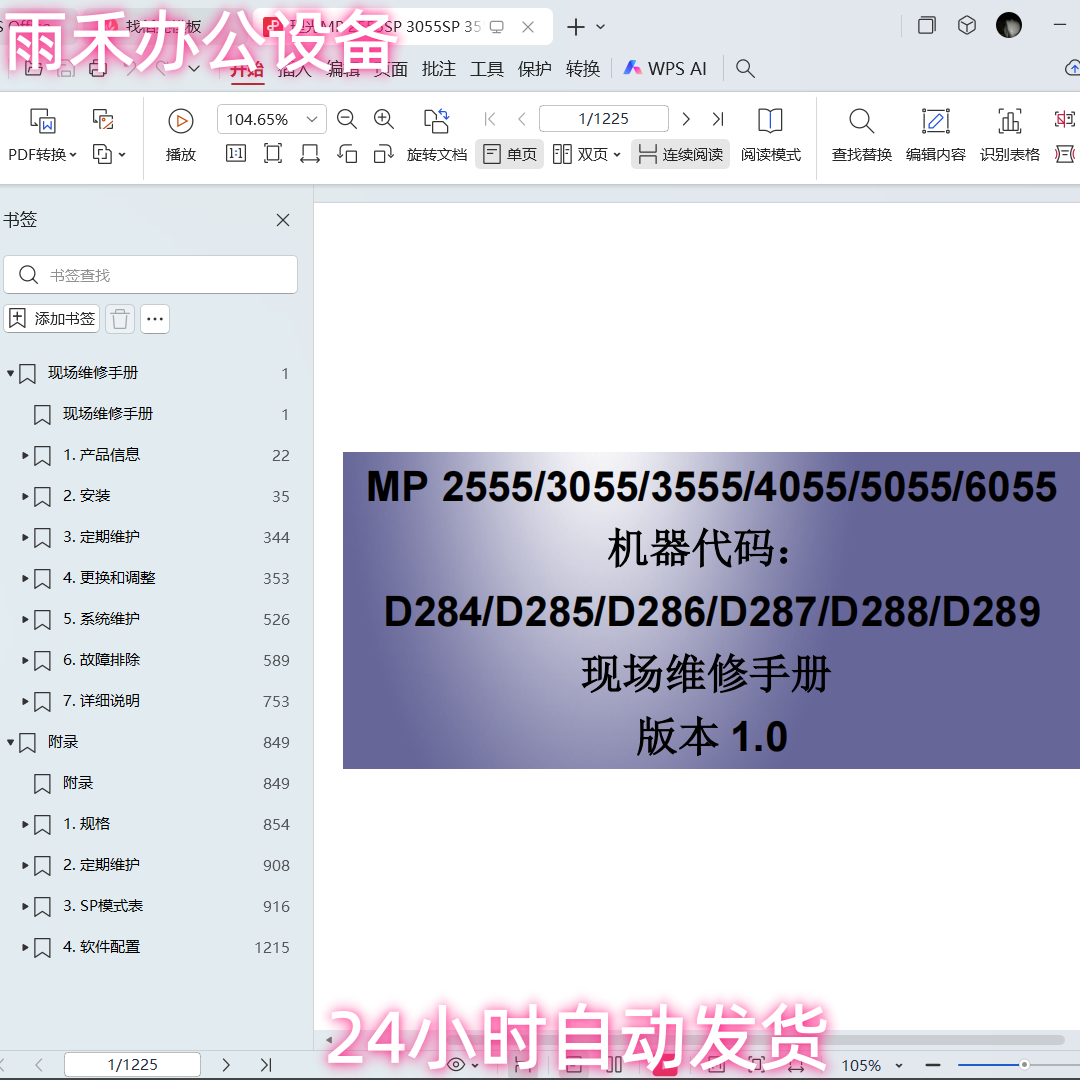Click the multi-window icon in title bar
The width and height of the screenshot is (1080, 1080).
[x=927, y=26]
